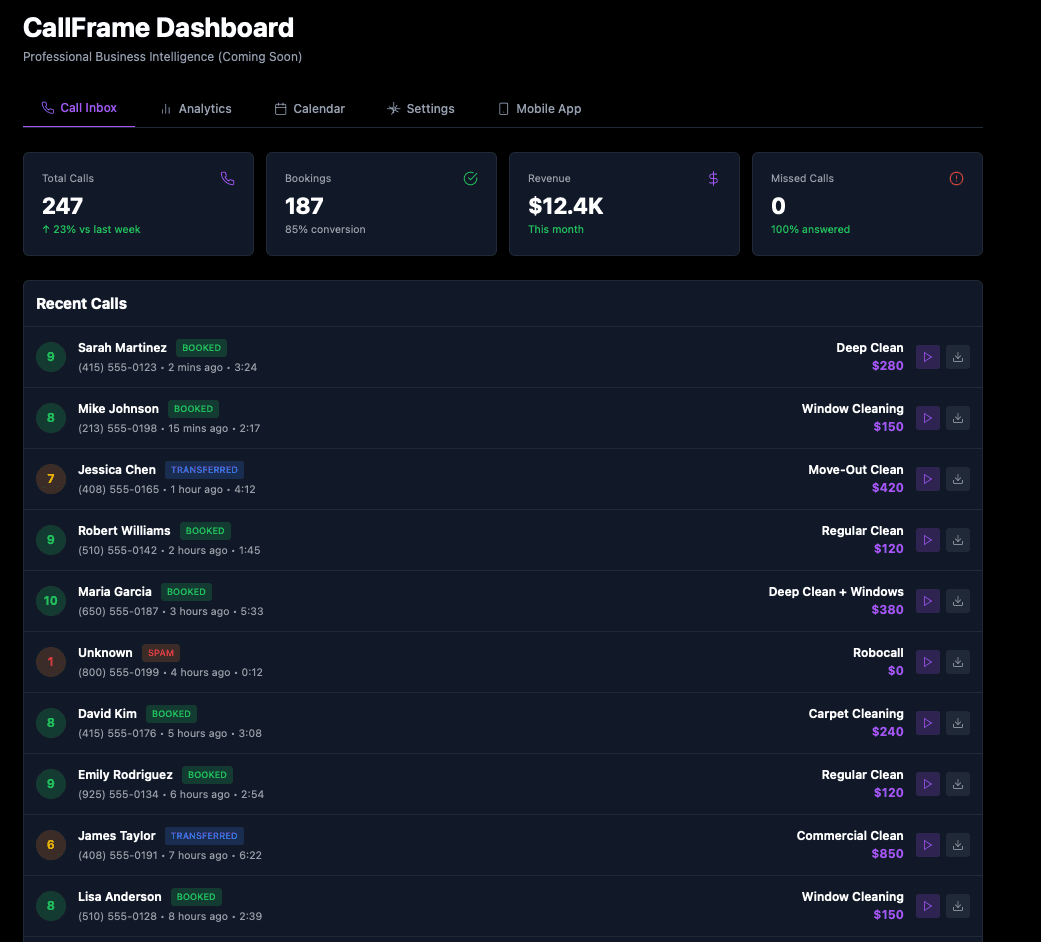Click the TRANSFERRED badge on Jessica Chen's row

204,470
